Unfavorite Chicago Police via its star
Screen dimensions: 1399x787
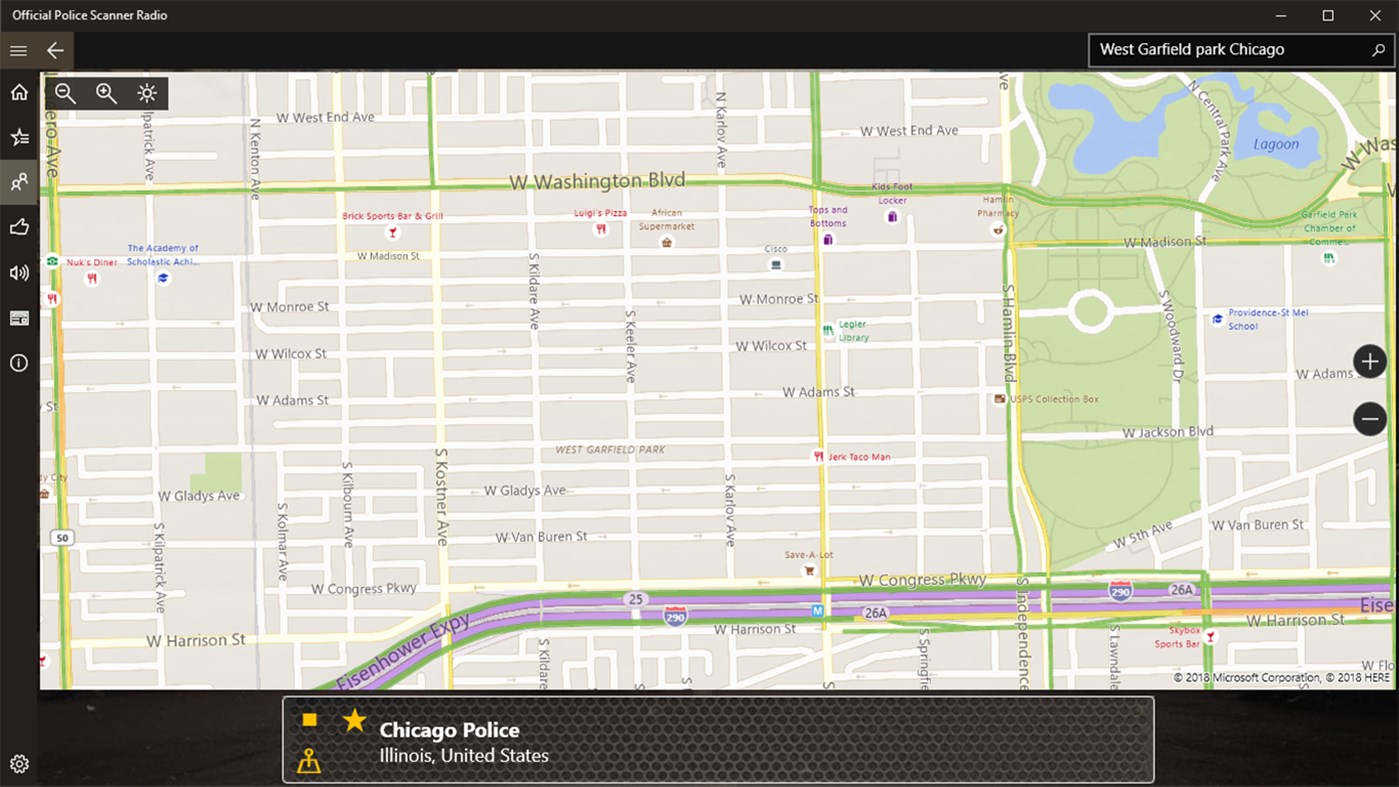click(x=353, y=719)
